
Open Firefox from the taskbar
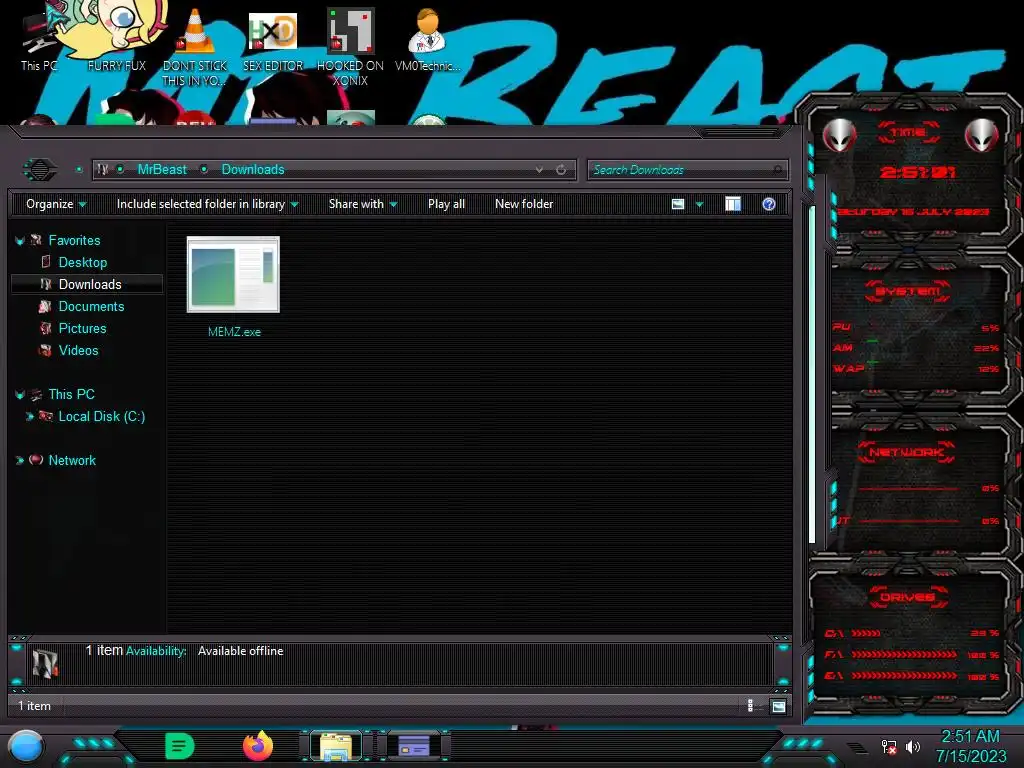[258, 746]
